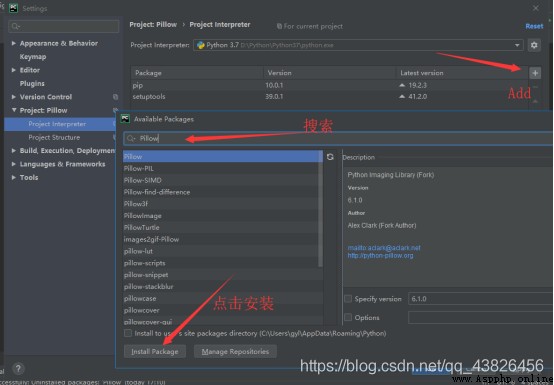Enable the Options checkbox
Screen dimensions: 554x385
[348, 318]
